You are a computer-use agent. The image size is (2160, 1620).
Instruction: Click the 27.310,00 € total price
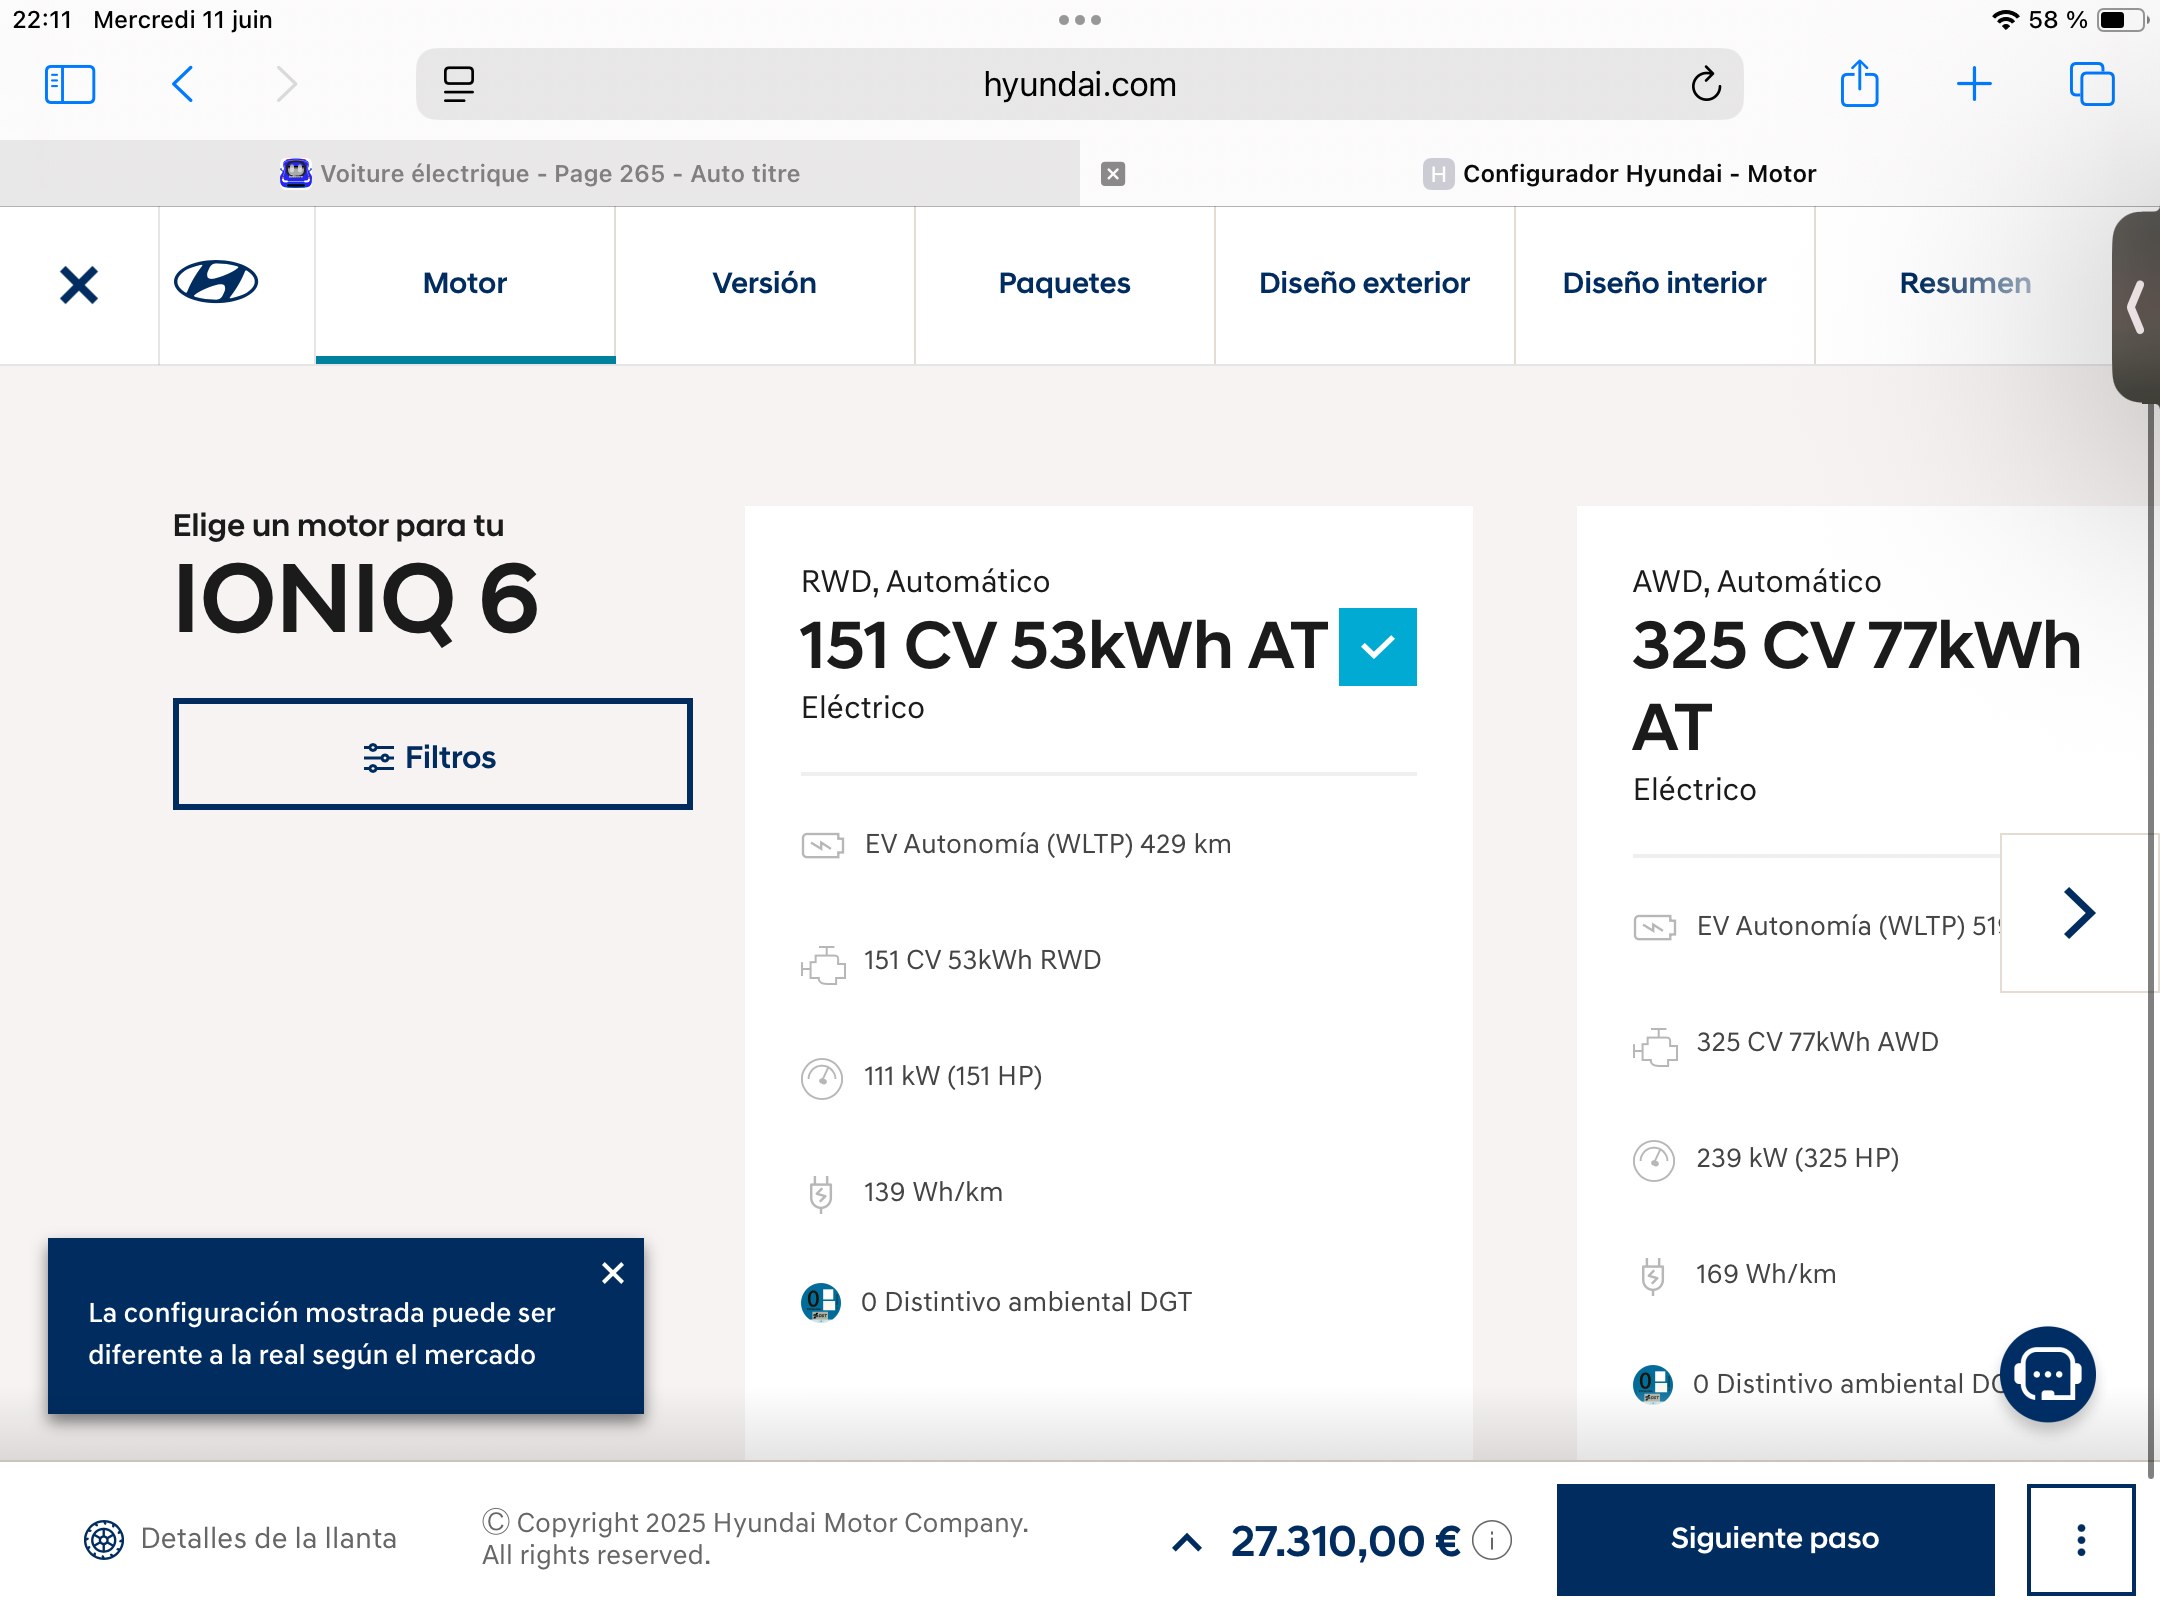coord(1345,1541)
